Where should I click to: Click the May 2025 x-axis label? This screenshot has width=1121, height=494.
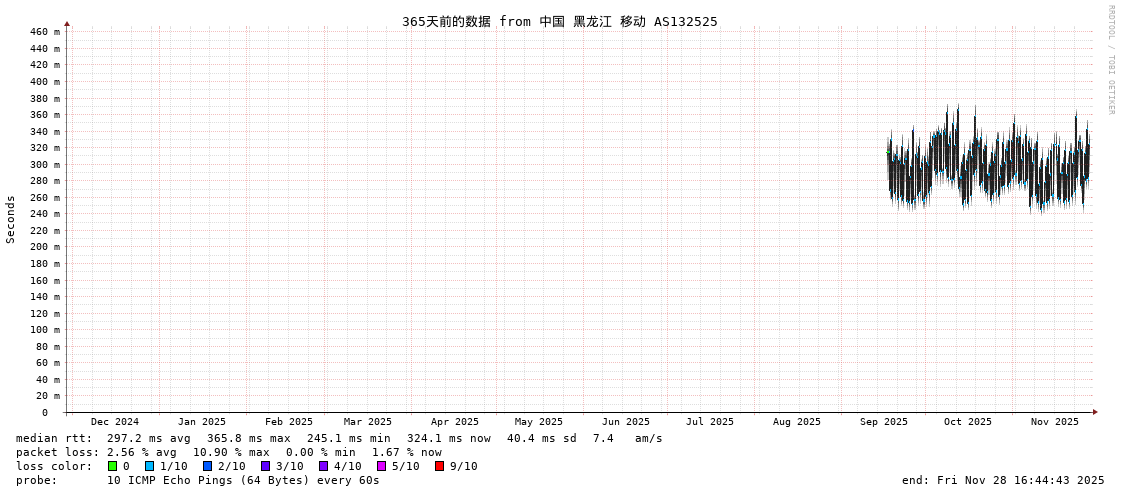(538, 422)
